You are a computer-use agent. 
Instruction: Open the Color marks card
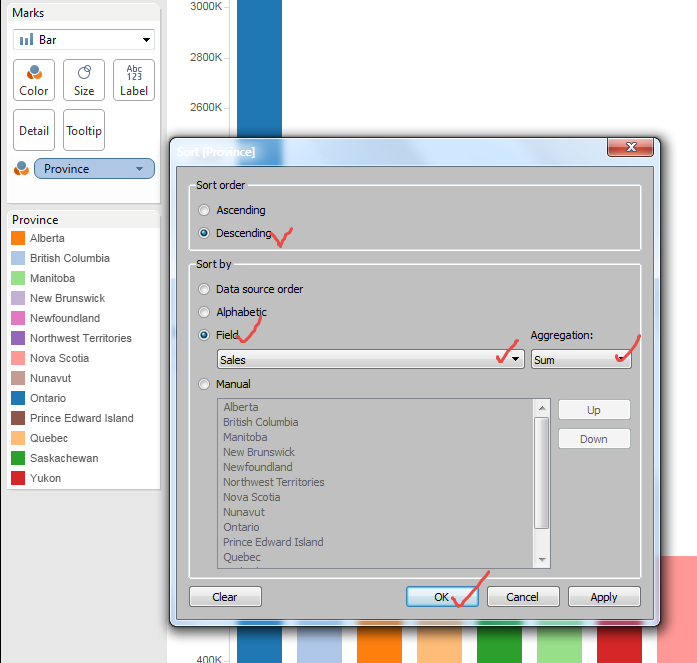34,80
